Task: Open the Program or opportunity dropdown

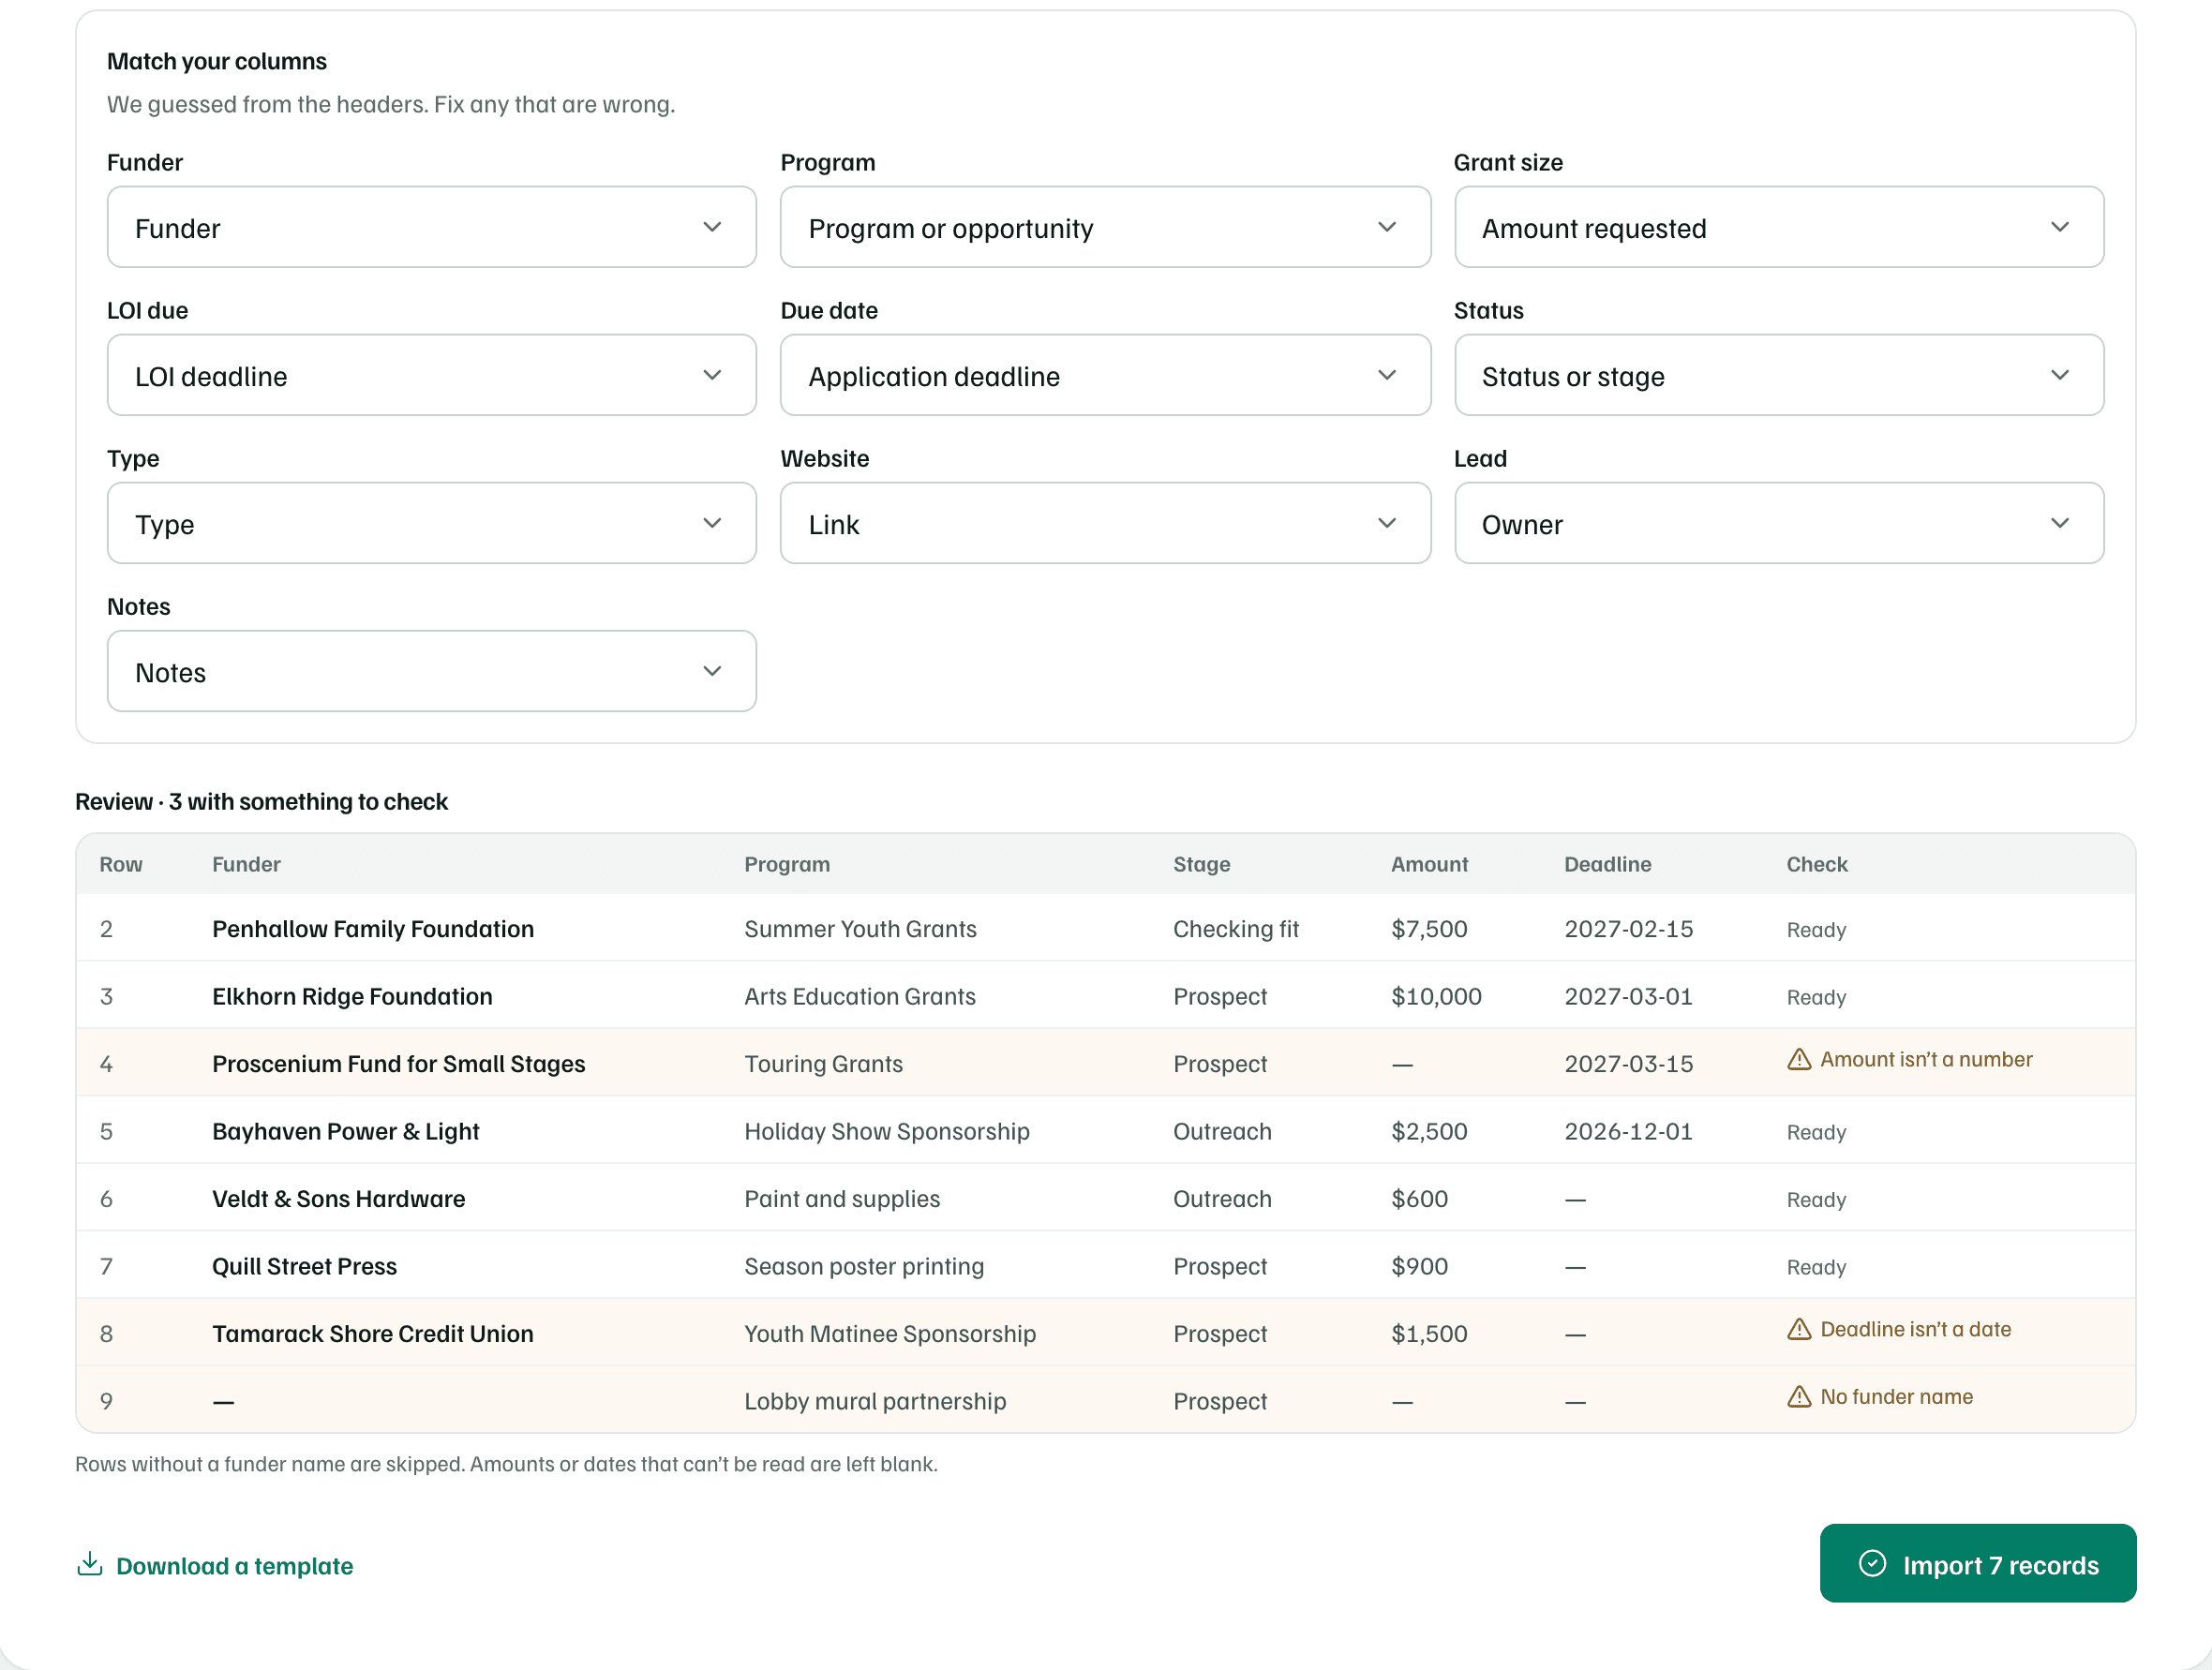Action: point(1105,227)
